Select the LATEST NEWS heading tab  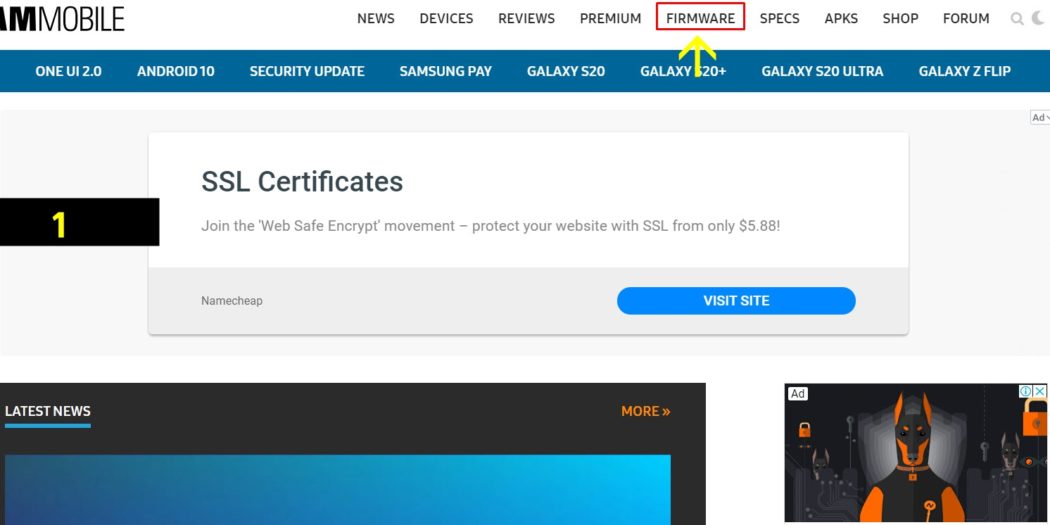48,411
